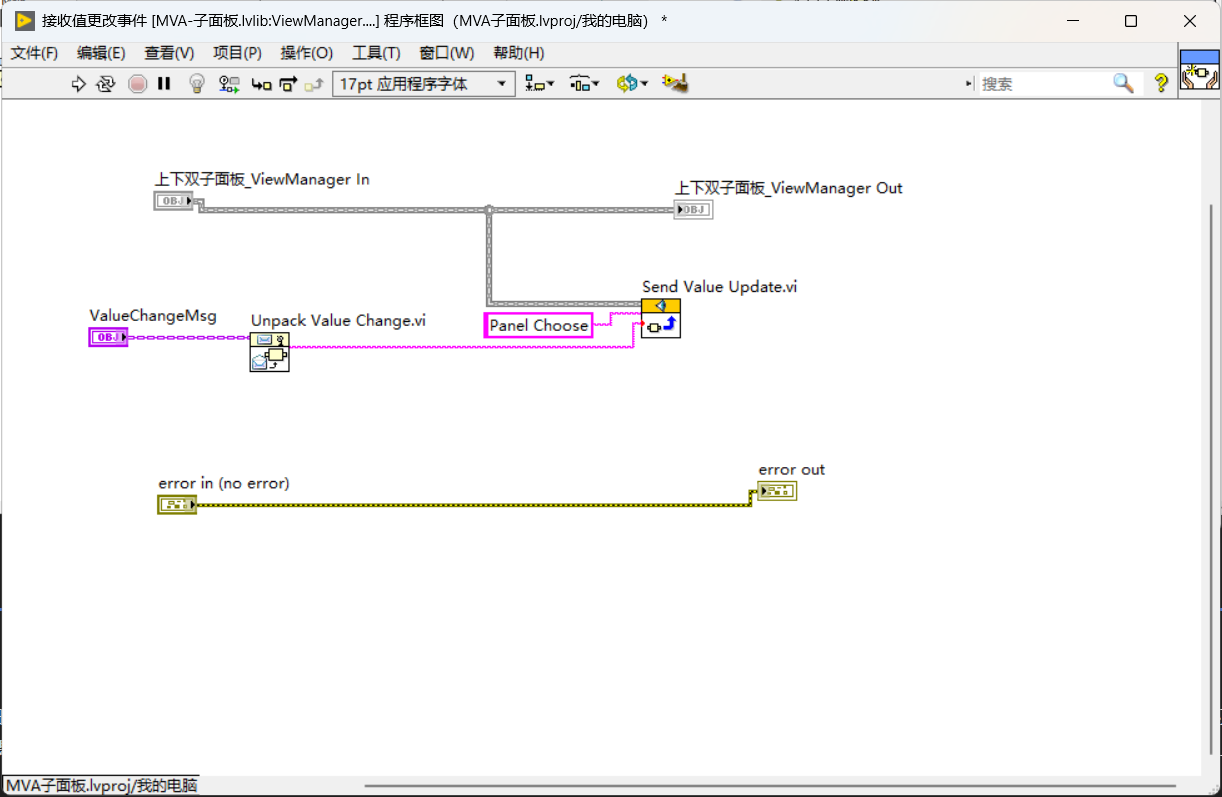This screenshot has width=1222, height=797.
Task: Select the ViewManager Out object terminal
Action: pyautogui.click(x=693, y=209)
